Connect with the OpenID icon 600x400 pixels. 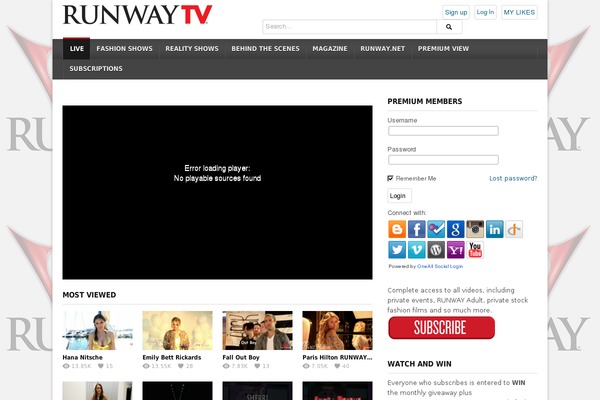click(x=514, y=229)
